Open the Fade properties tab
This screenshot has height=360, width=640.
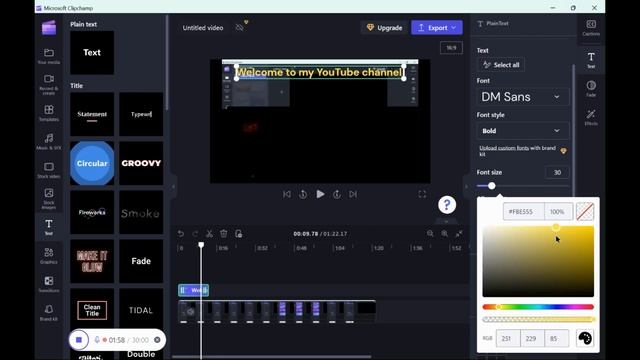[591, 89]
